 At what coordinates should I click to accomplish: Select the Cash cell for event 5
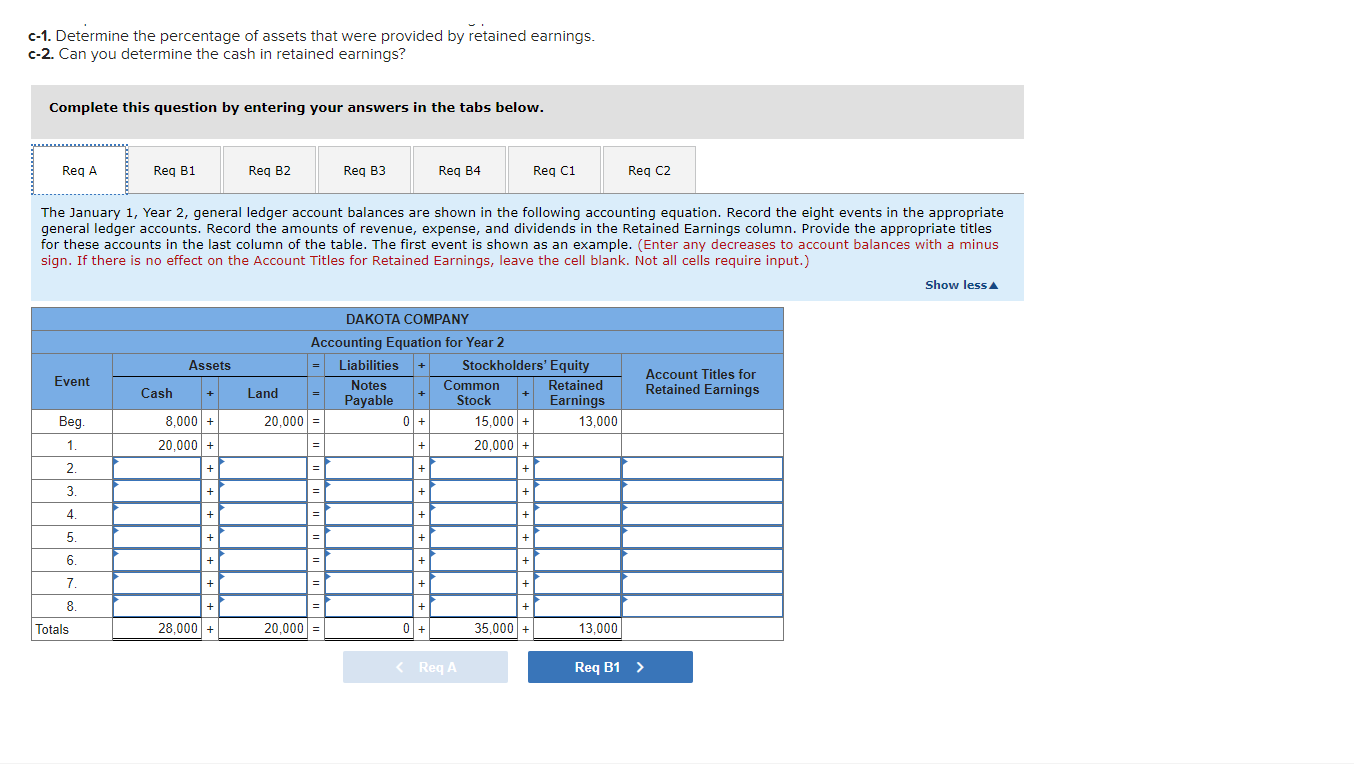pos(157,537)
